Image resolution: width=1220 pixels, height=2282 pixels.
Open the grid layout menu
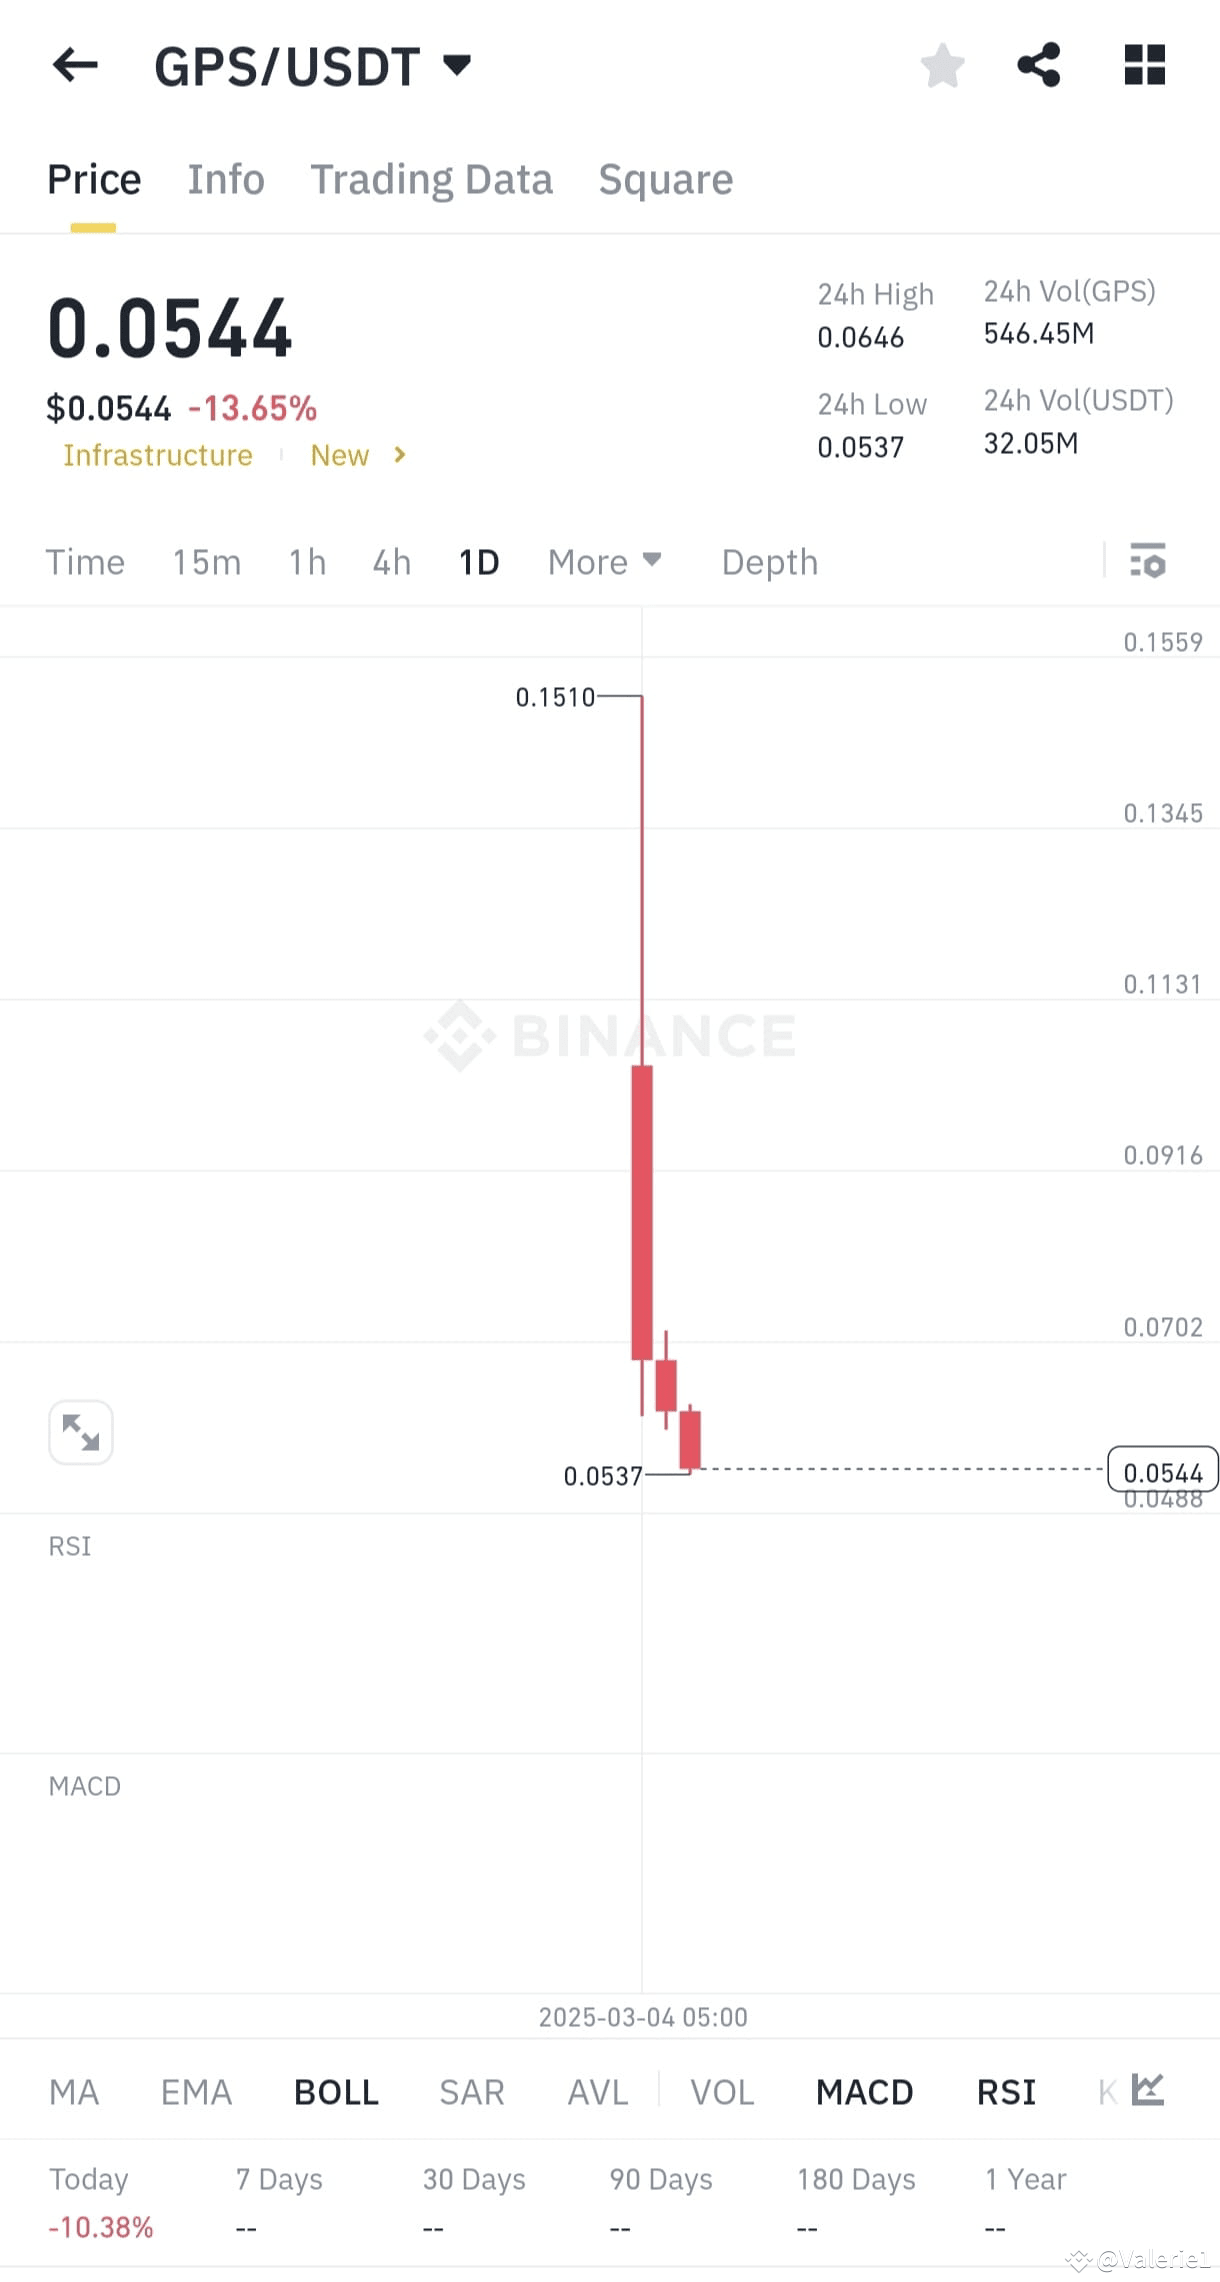click(1144, 65)
